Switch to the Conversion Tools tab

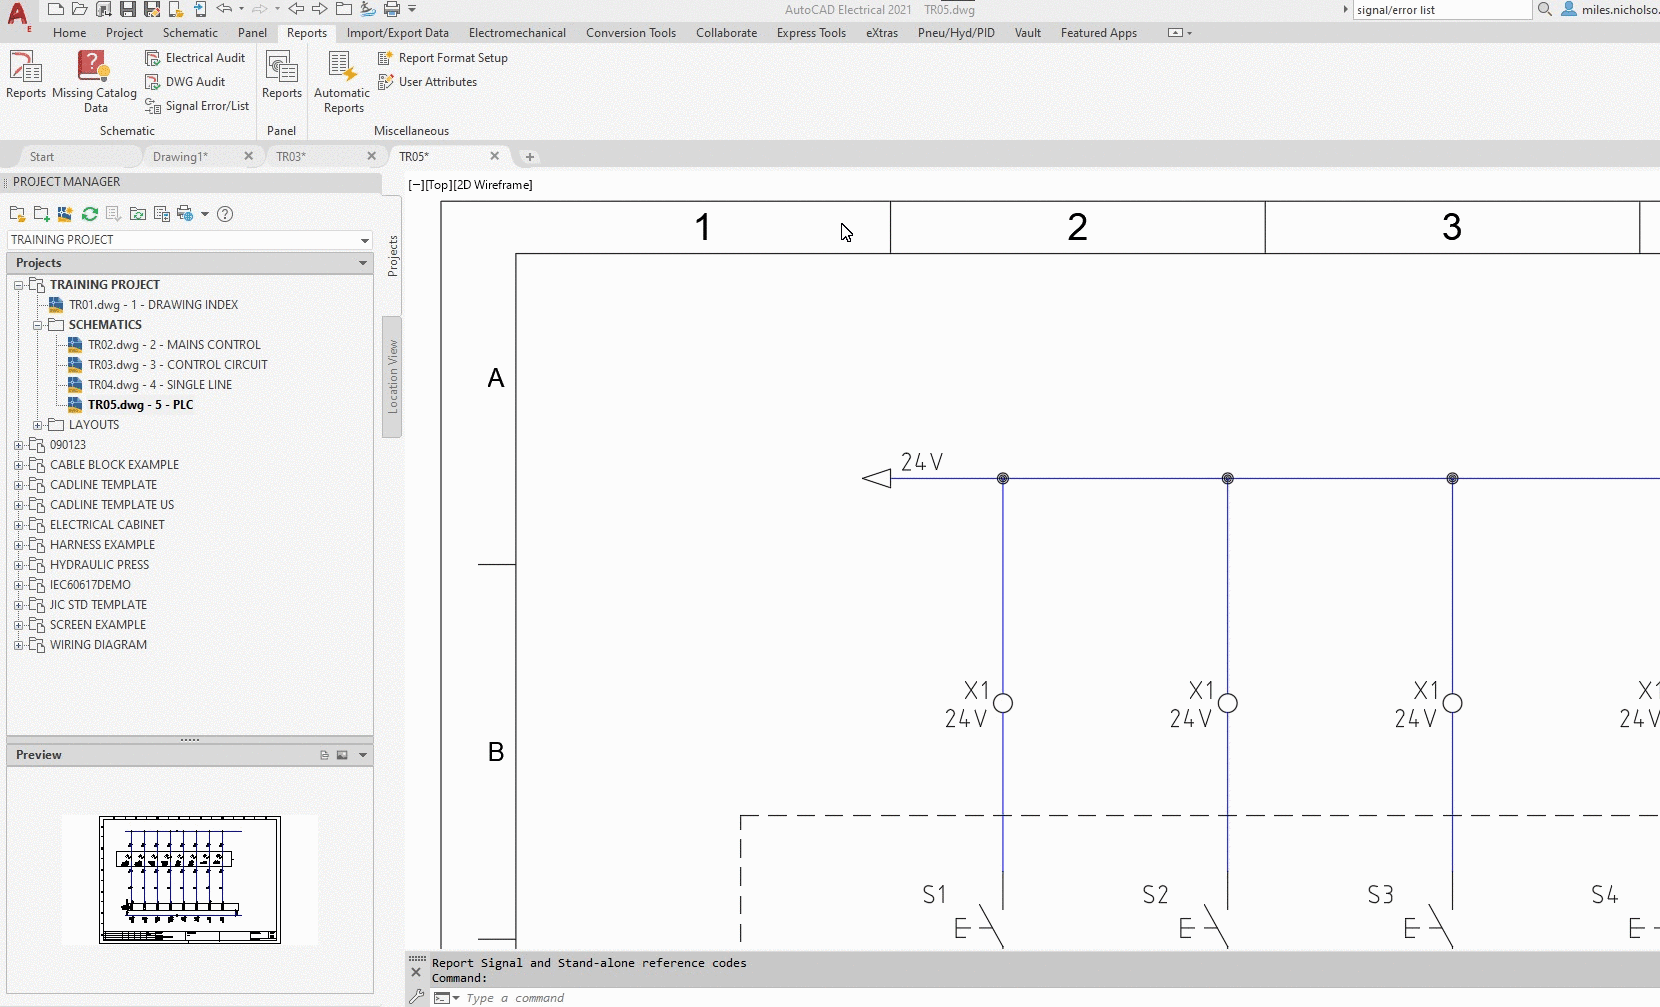click(x=631, y=33)
